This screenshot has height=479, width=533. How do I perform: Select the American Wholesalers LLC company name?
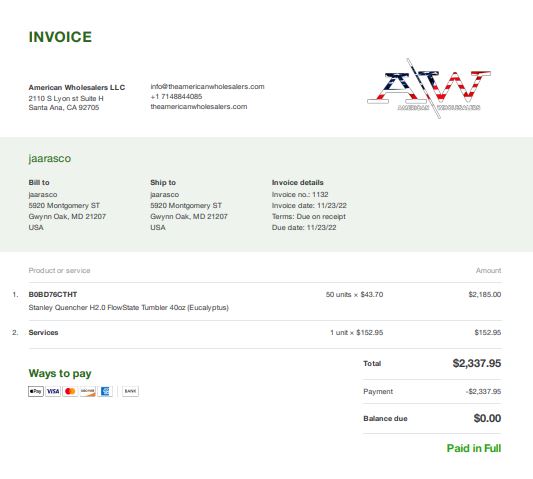(77, 87)
